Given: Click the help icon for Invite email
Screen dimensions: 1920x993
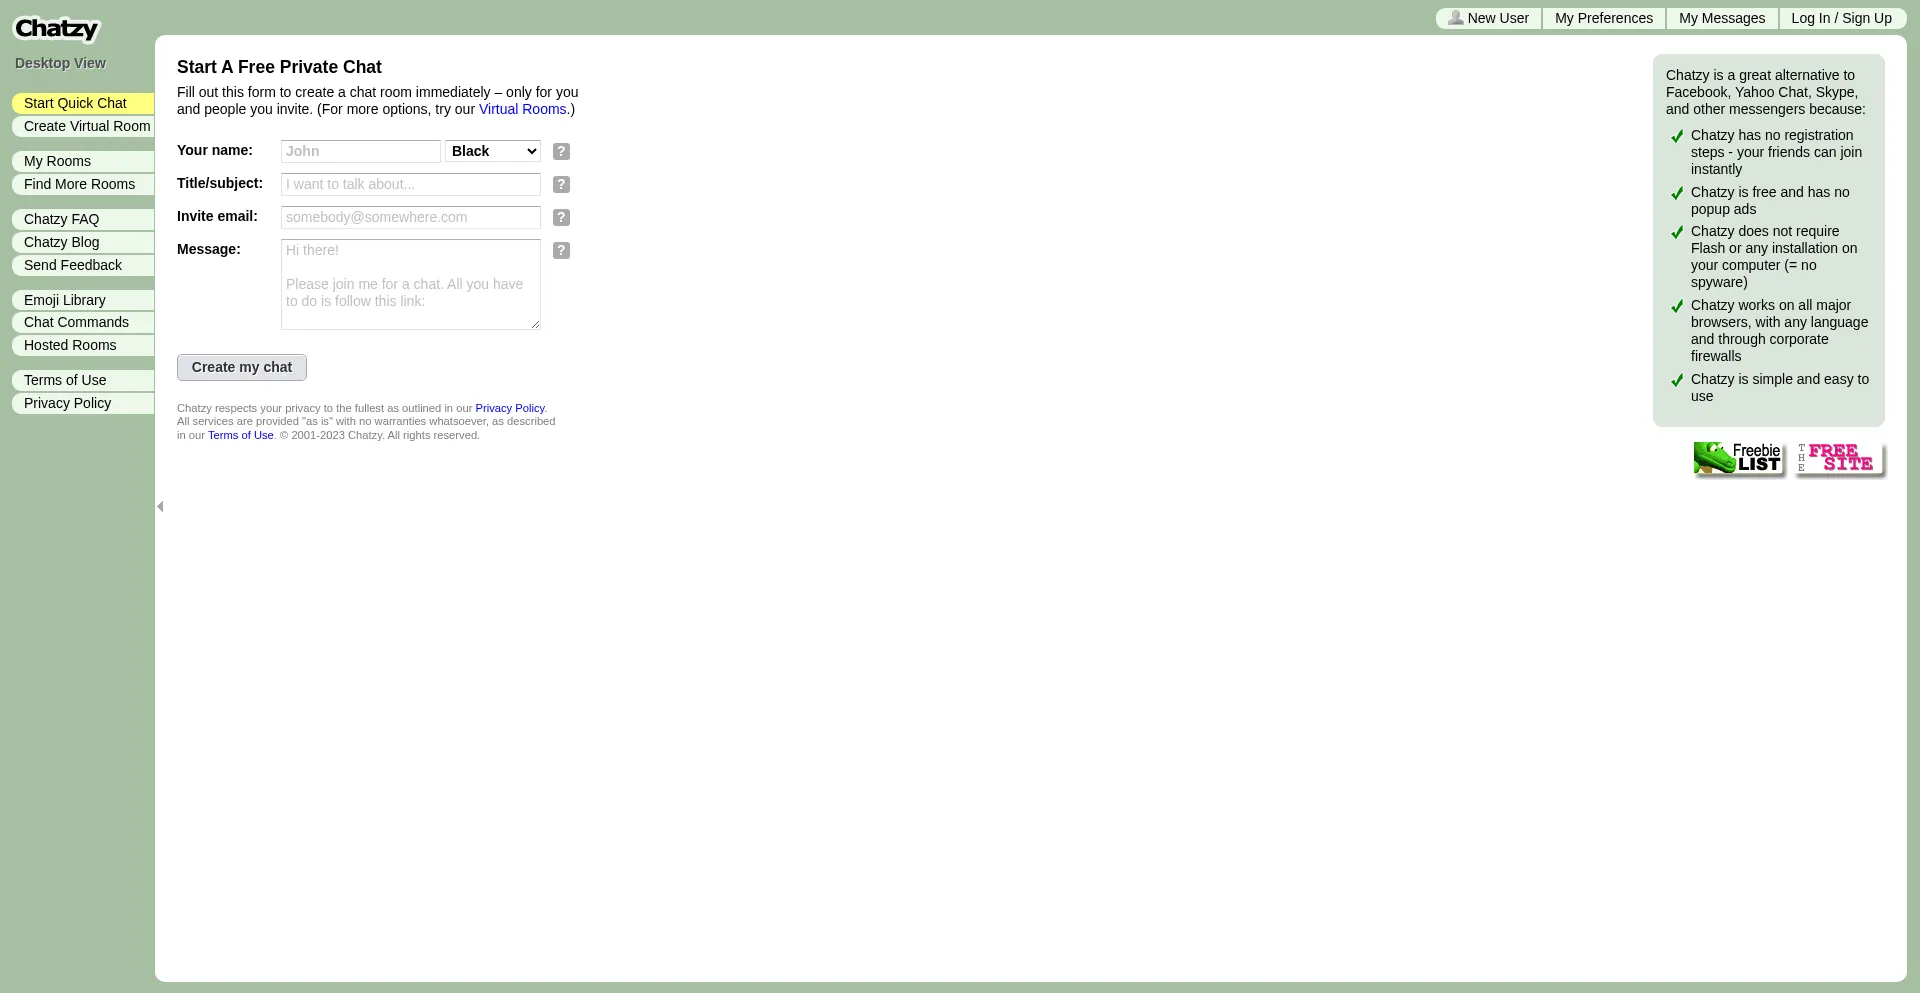Looking at the screenshot, I should click(560, 217).
